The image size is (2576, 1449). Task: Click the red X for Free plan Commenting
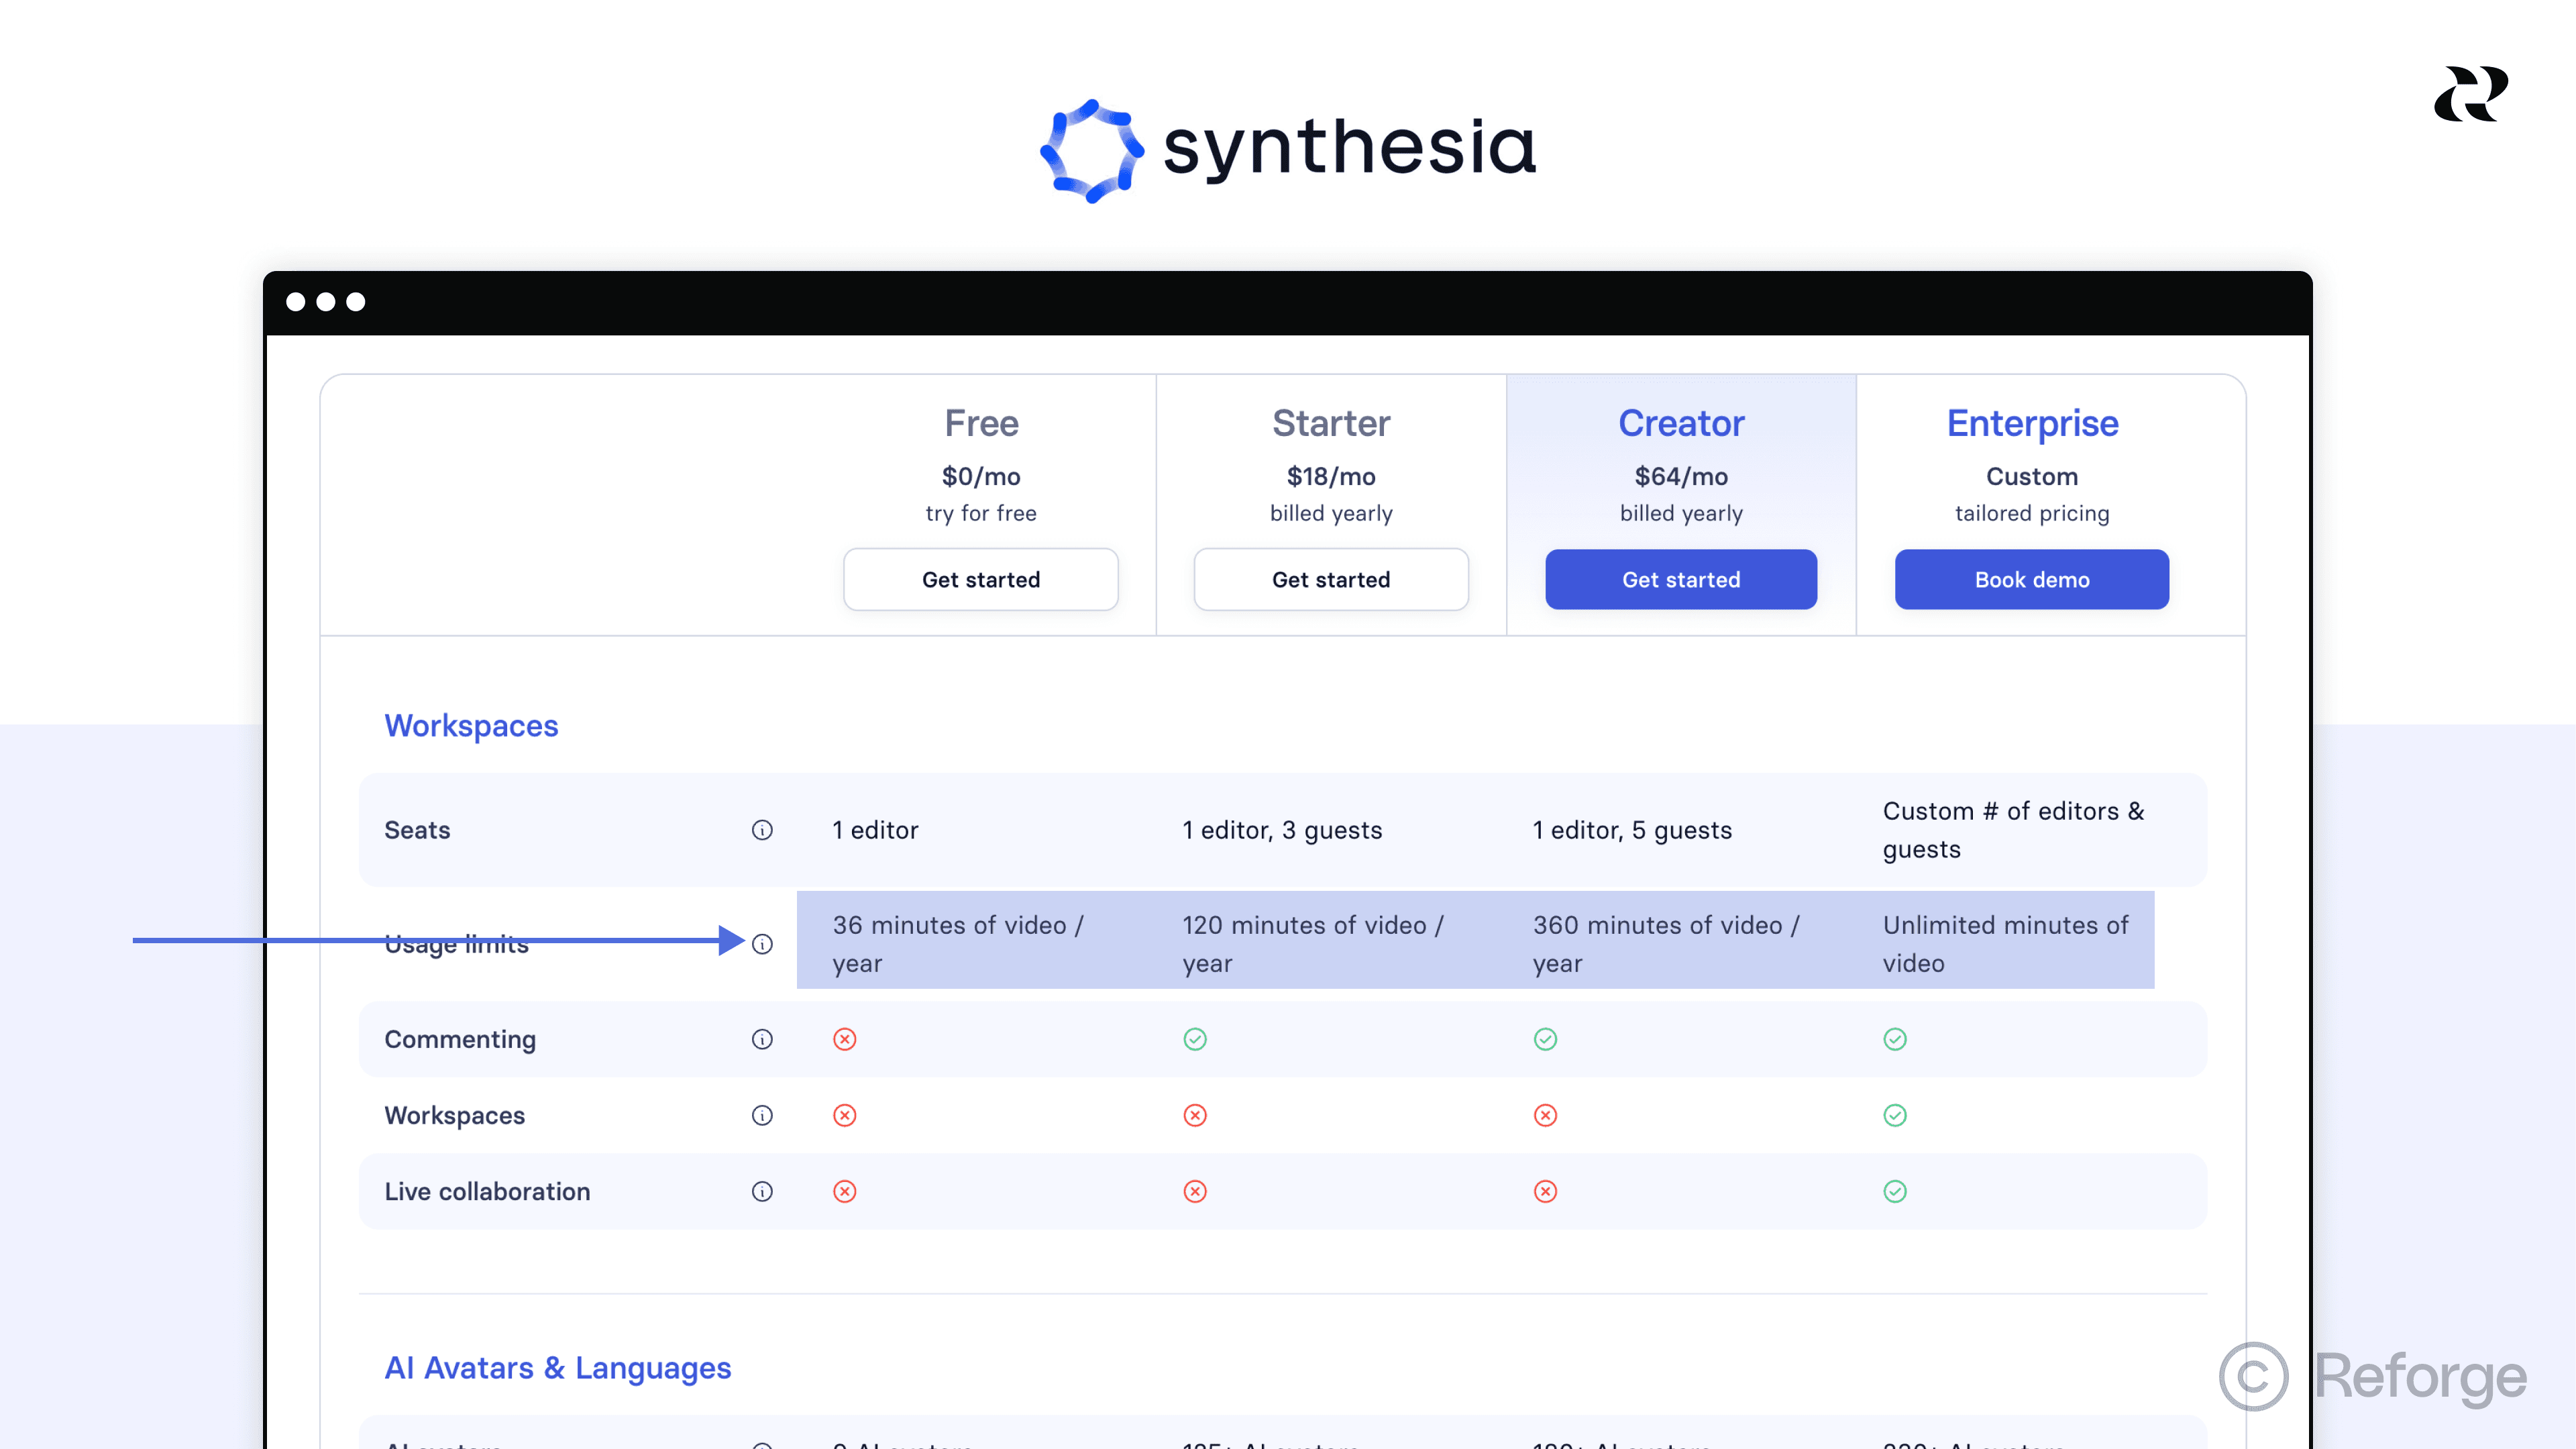coord(845,1039)
